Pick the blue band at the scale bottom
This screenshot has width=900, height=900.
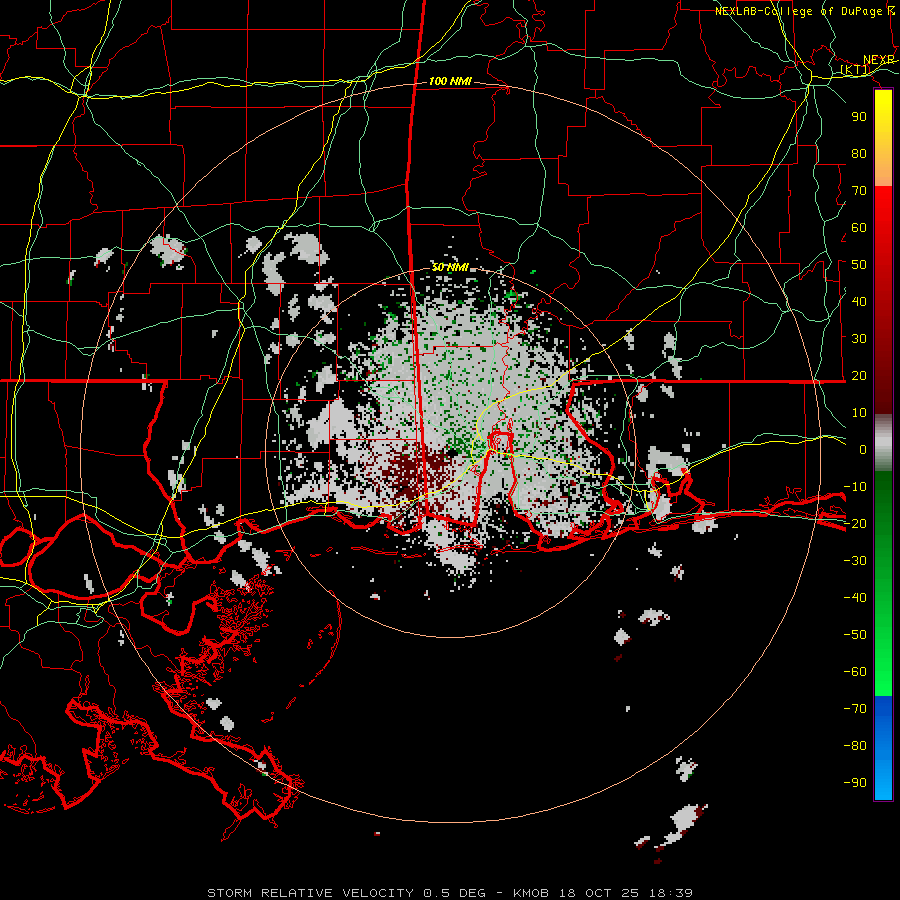point(883,747)
